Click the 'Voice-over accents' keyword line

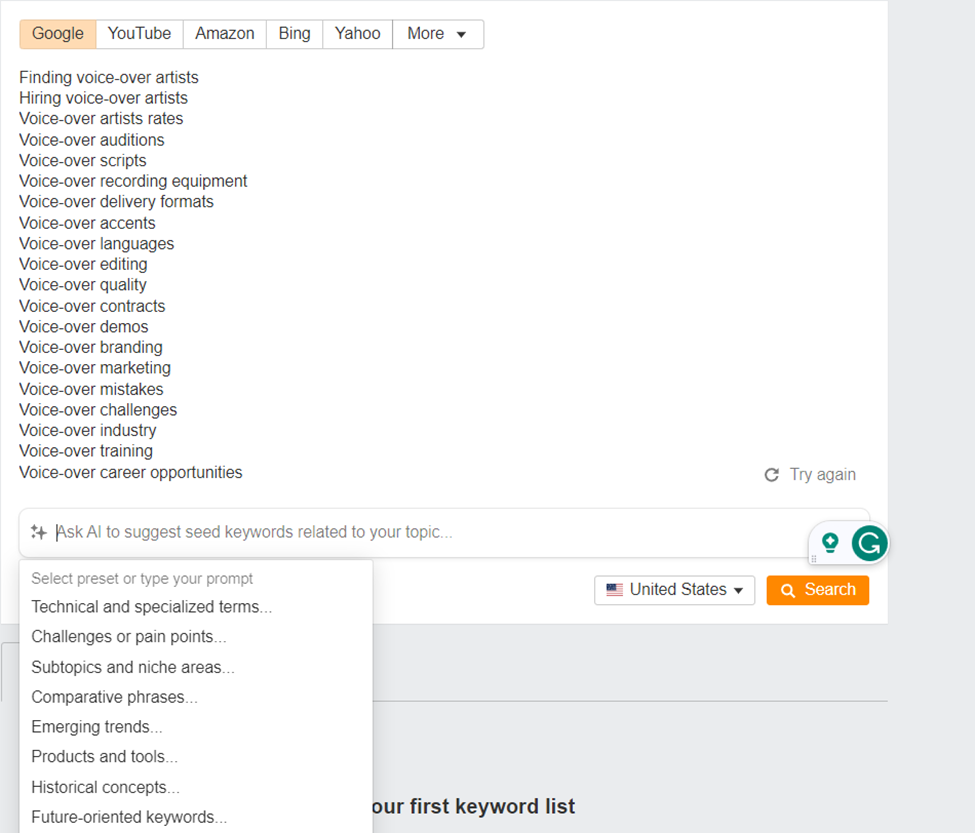[87, 223]
